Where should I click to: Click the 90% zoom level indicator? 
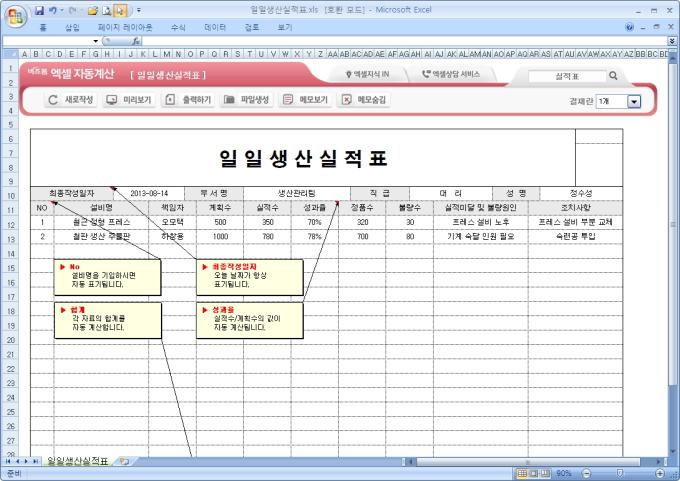tap(563, 473)
